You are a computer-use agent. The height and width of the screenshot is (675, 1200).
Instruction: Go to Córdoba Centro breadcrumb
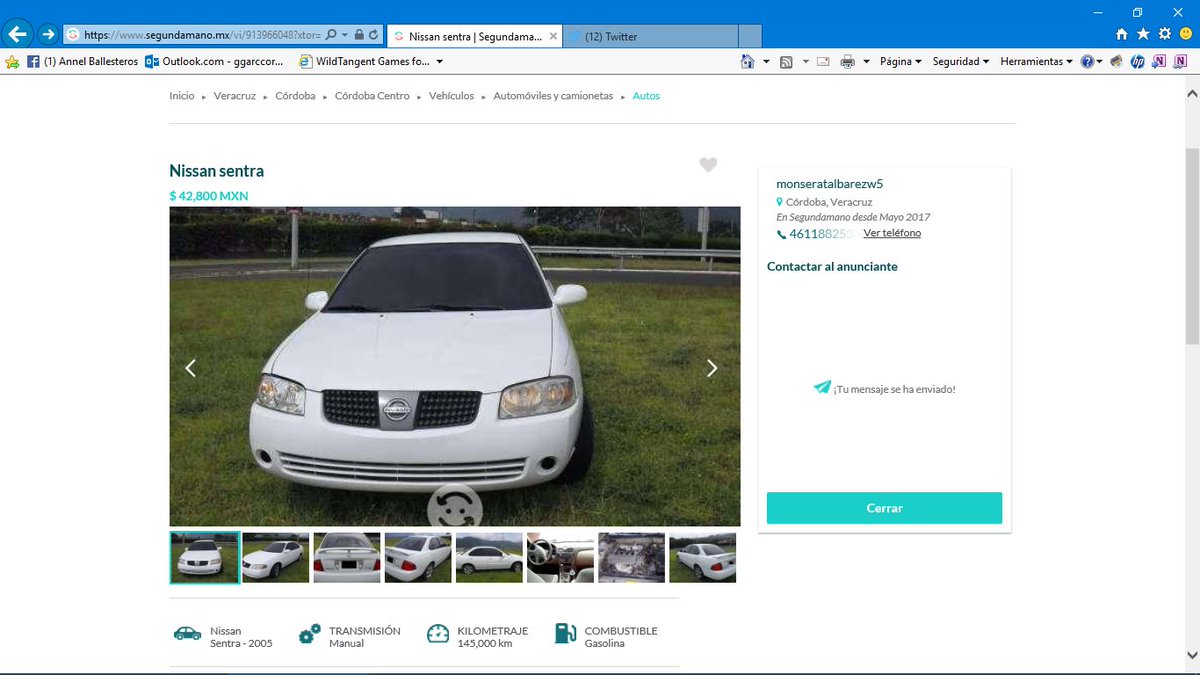(x=372, y=96)
